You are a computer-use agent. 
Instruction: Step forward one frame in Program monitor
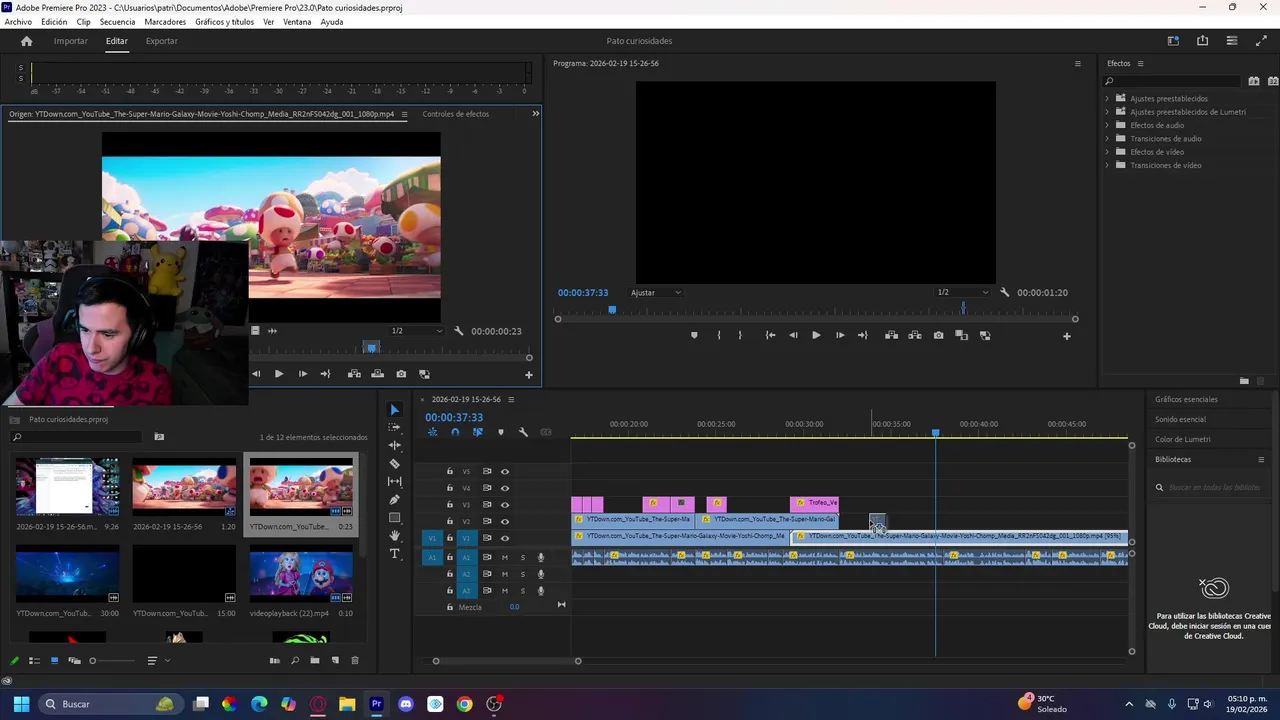(839, 335)
